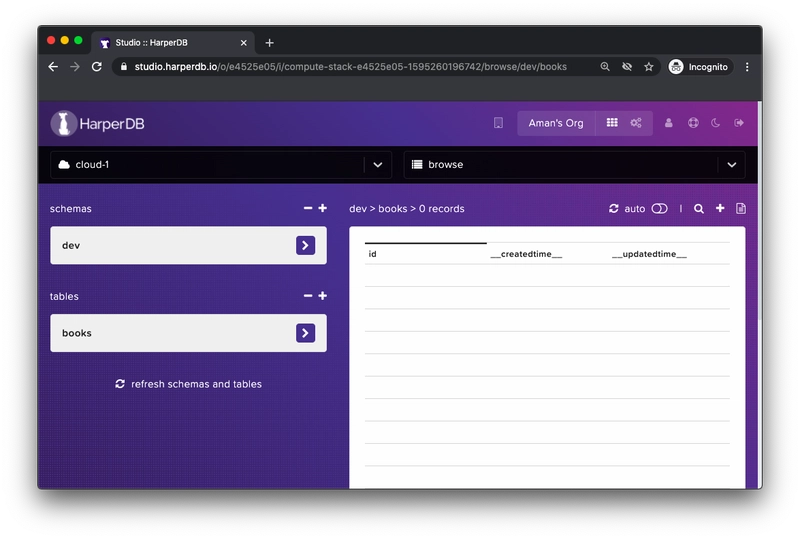800x539 pixels.
Task: Open the support lifebuoy icon
Action: pos(693,123)
